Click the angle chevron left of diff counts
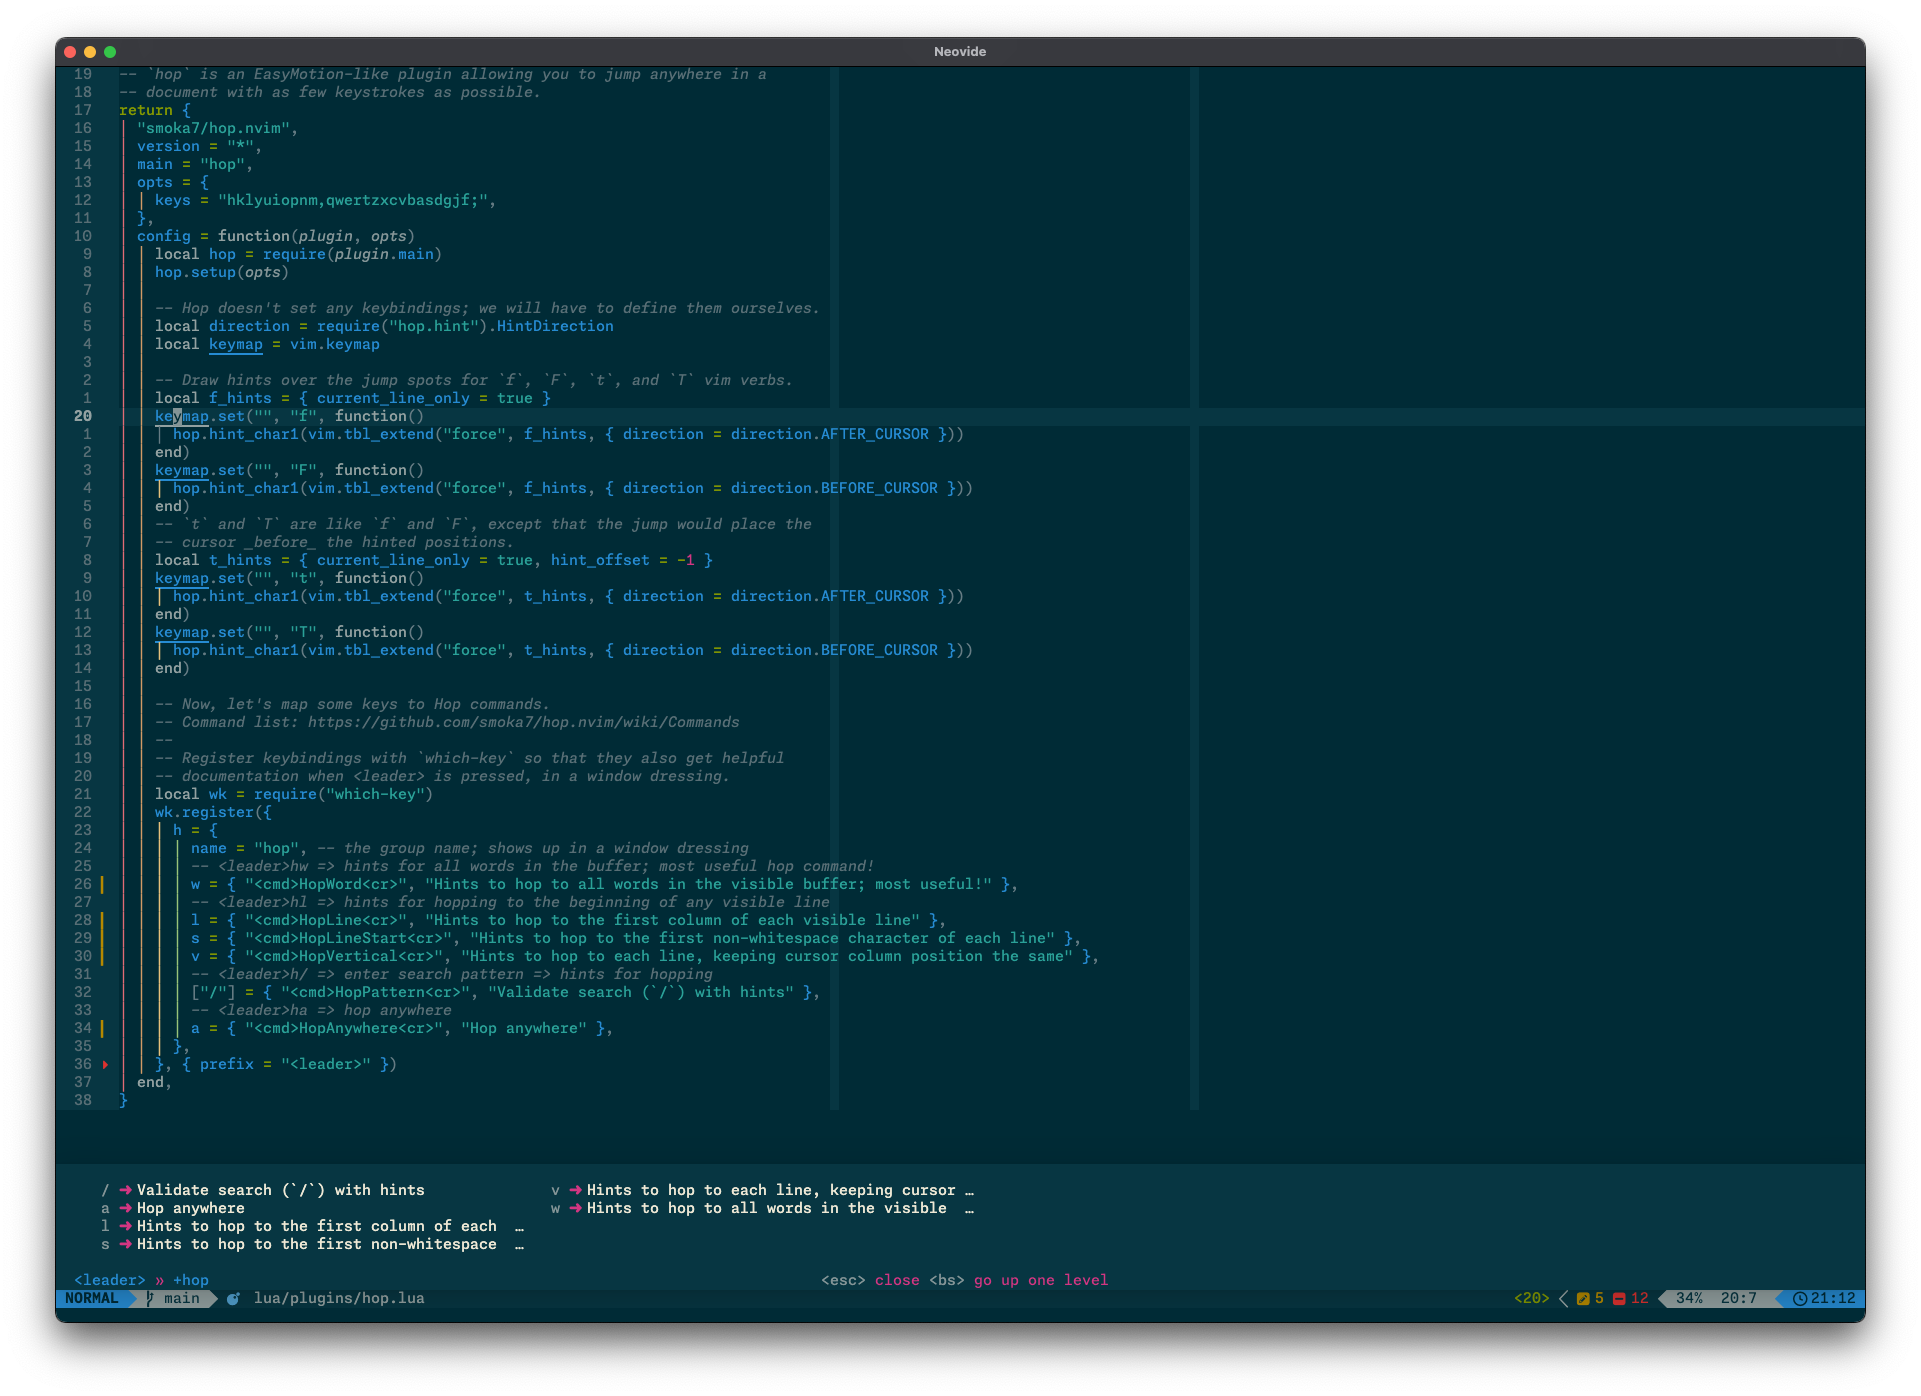Viewport: 1921px width, 1396px height. click(1563, 1298)
